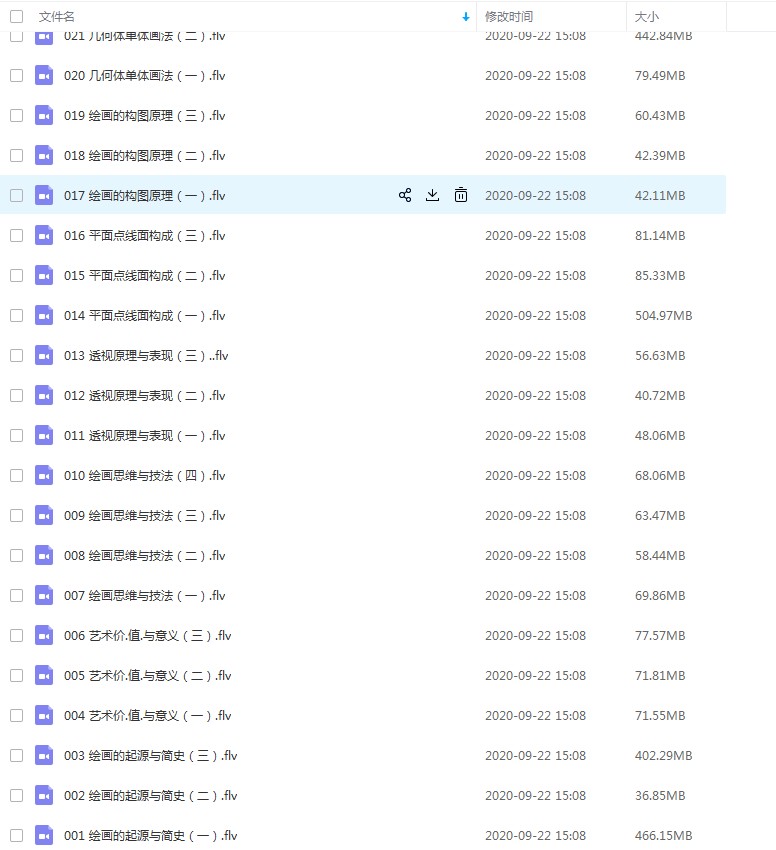The height and width of the screenshot is (850, 776).
Task: Click the size value 402.29MB
Action: [x=664, y=756]
